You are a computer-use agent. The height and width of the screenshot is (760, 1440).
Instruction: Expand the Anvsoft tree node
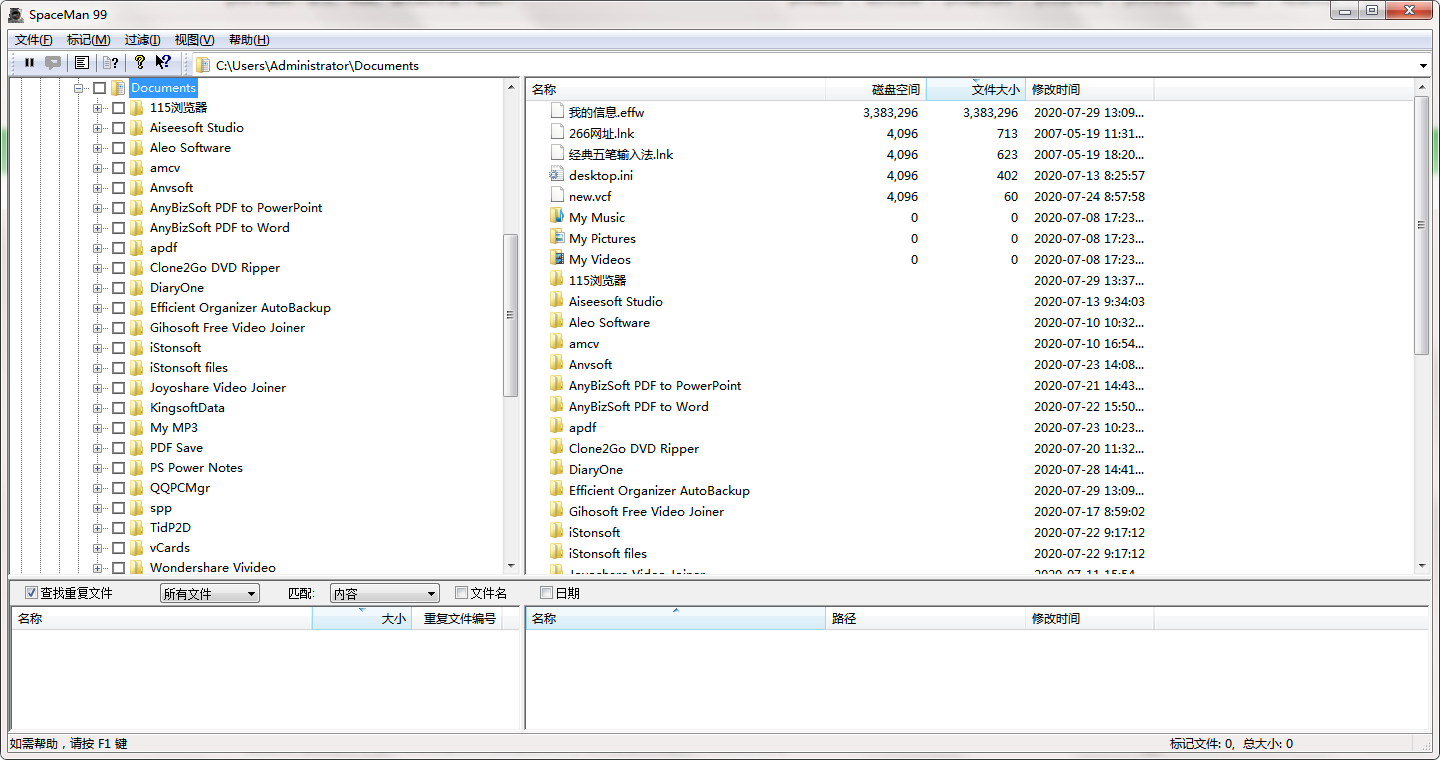coord(97,188)
